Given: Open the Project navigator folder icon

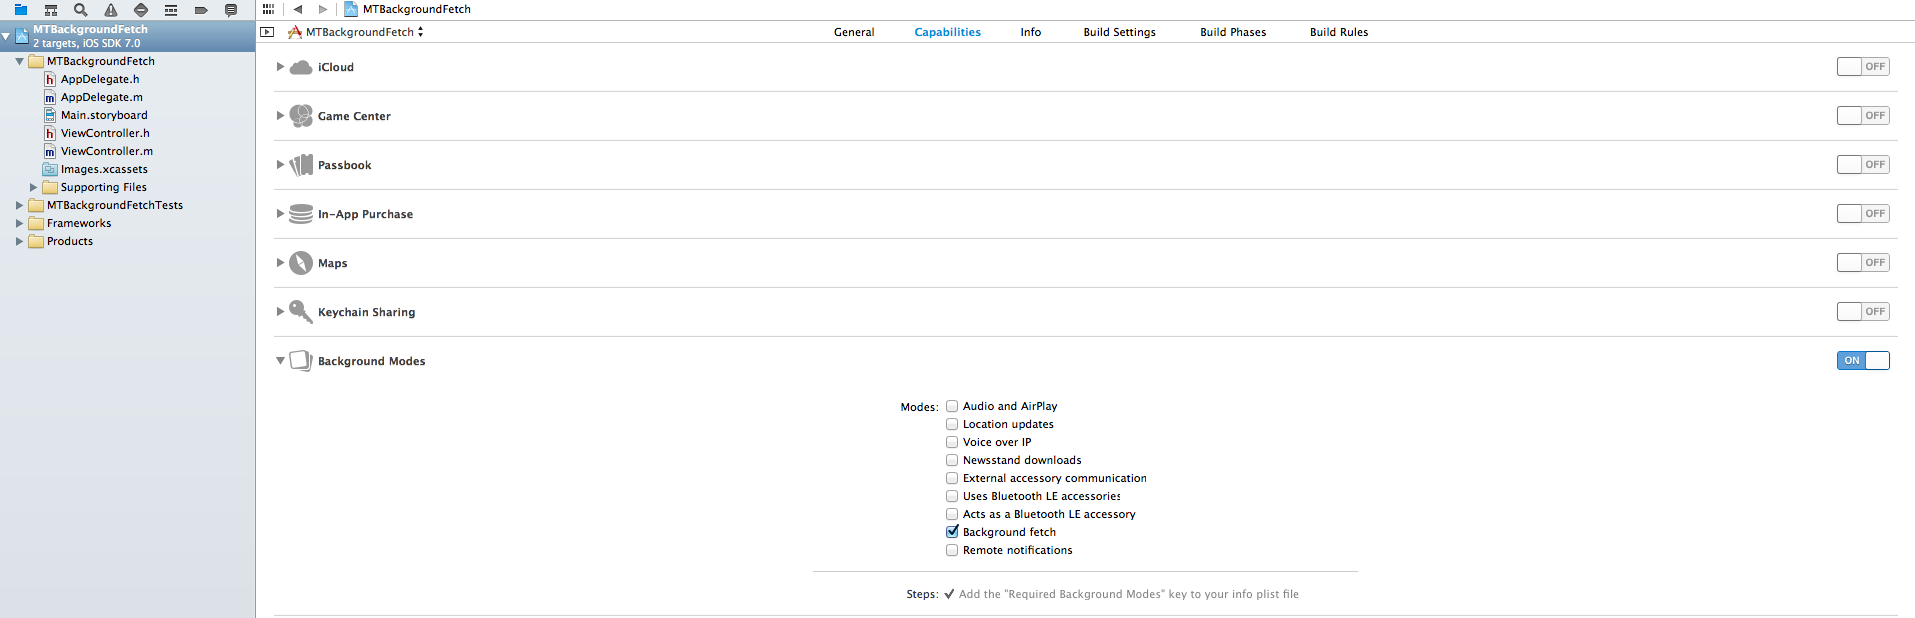Looking at the screenshot, I should coord(20,10).
